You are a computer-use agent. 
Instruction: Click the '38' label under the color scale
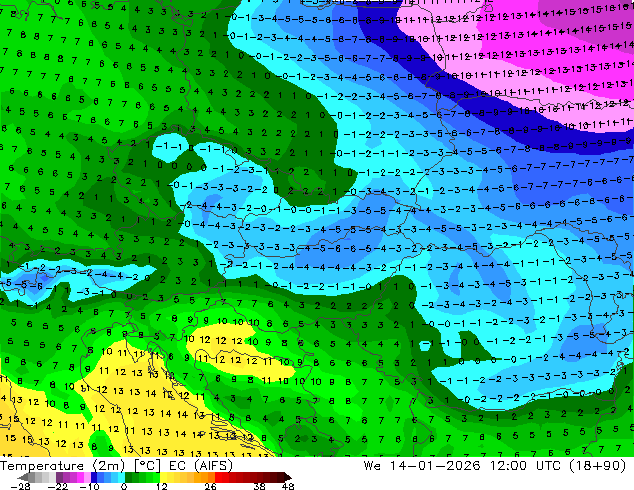coord(259,486)
